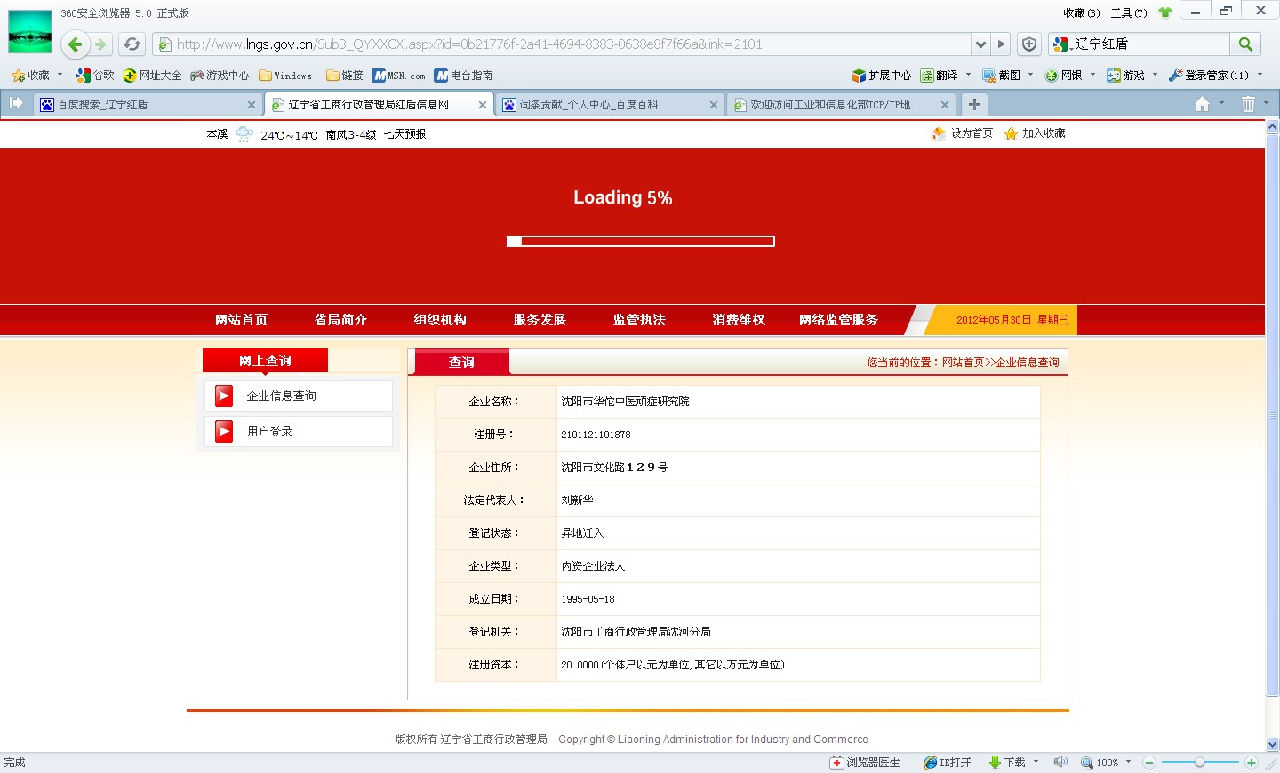Open the trash closed-tabs icon
This screenshot has height=773, width=1280.
[x=1248, y=104]
